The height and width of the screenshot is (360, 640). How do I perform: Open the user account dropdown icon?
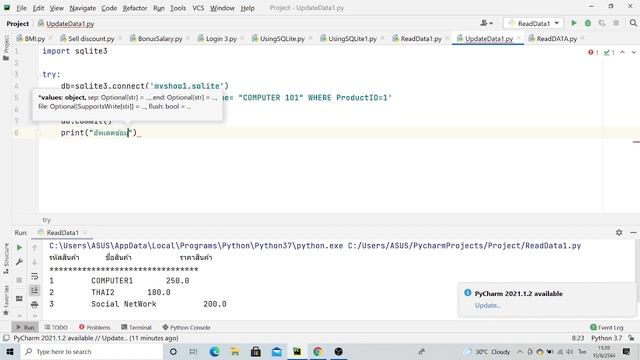point(486,23)
